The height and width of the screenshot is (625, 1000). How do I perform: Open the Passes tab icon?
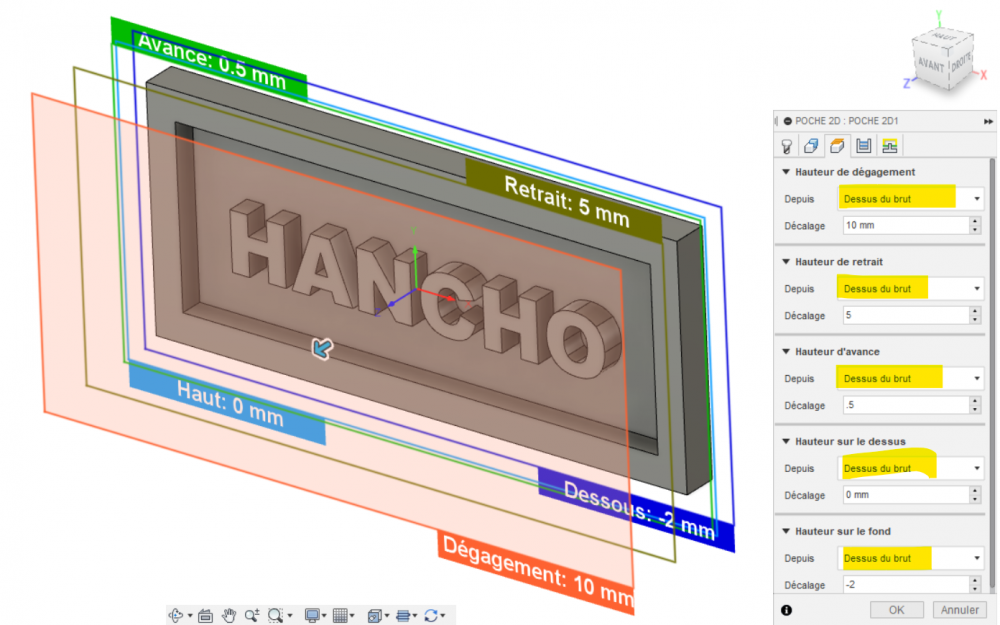coord(864,146)
